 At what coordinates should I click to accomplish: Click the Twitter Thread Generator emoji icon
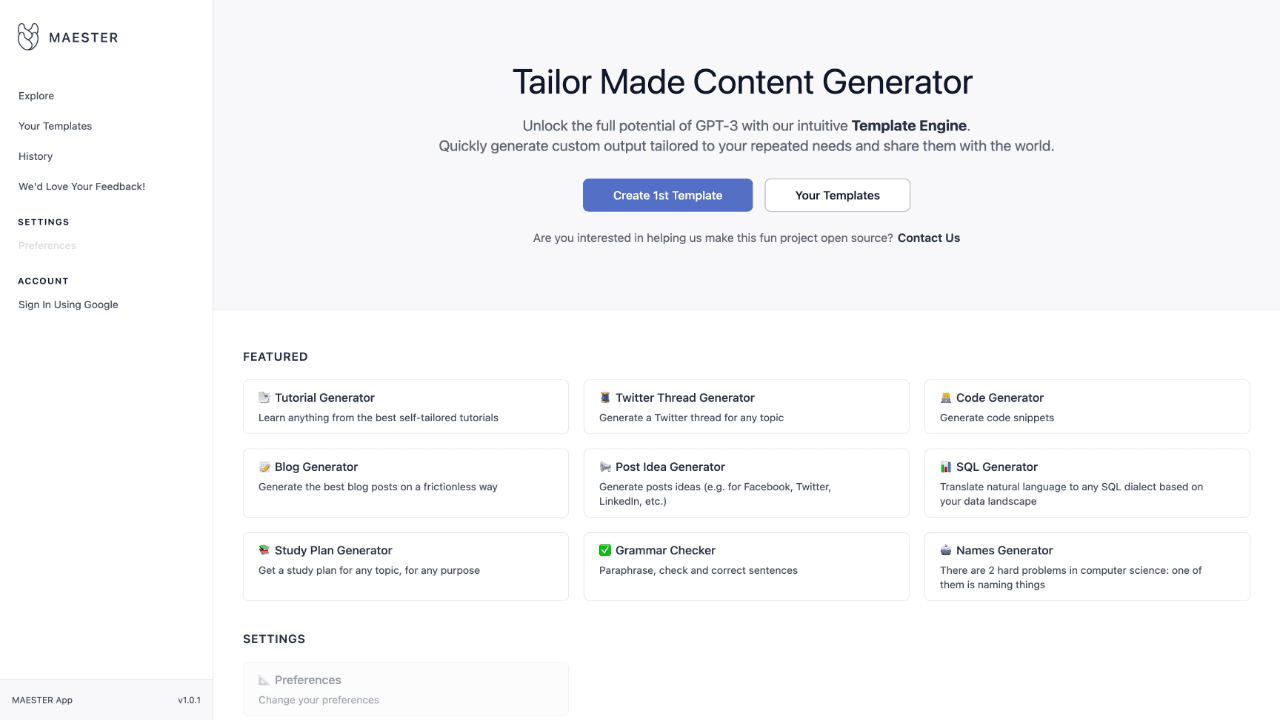click(x=605, y=398)
